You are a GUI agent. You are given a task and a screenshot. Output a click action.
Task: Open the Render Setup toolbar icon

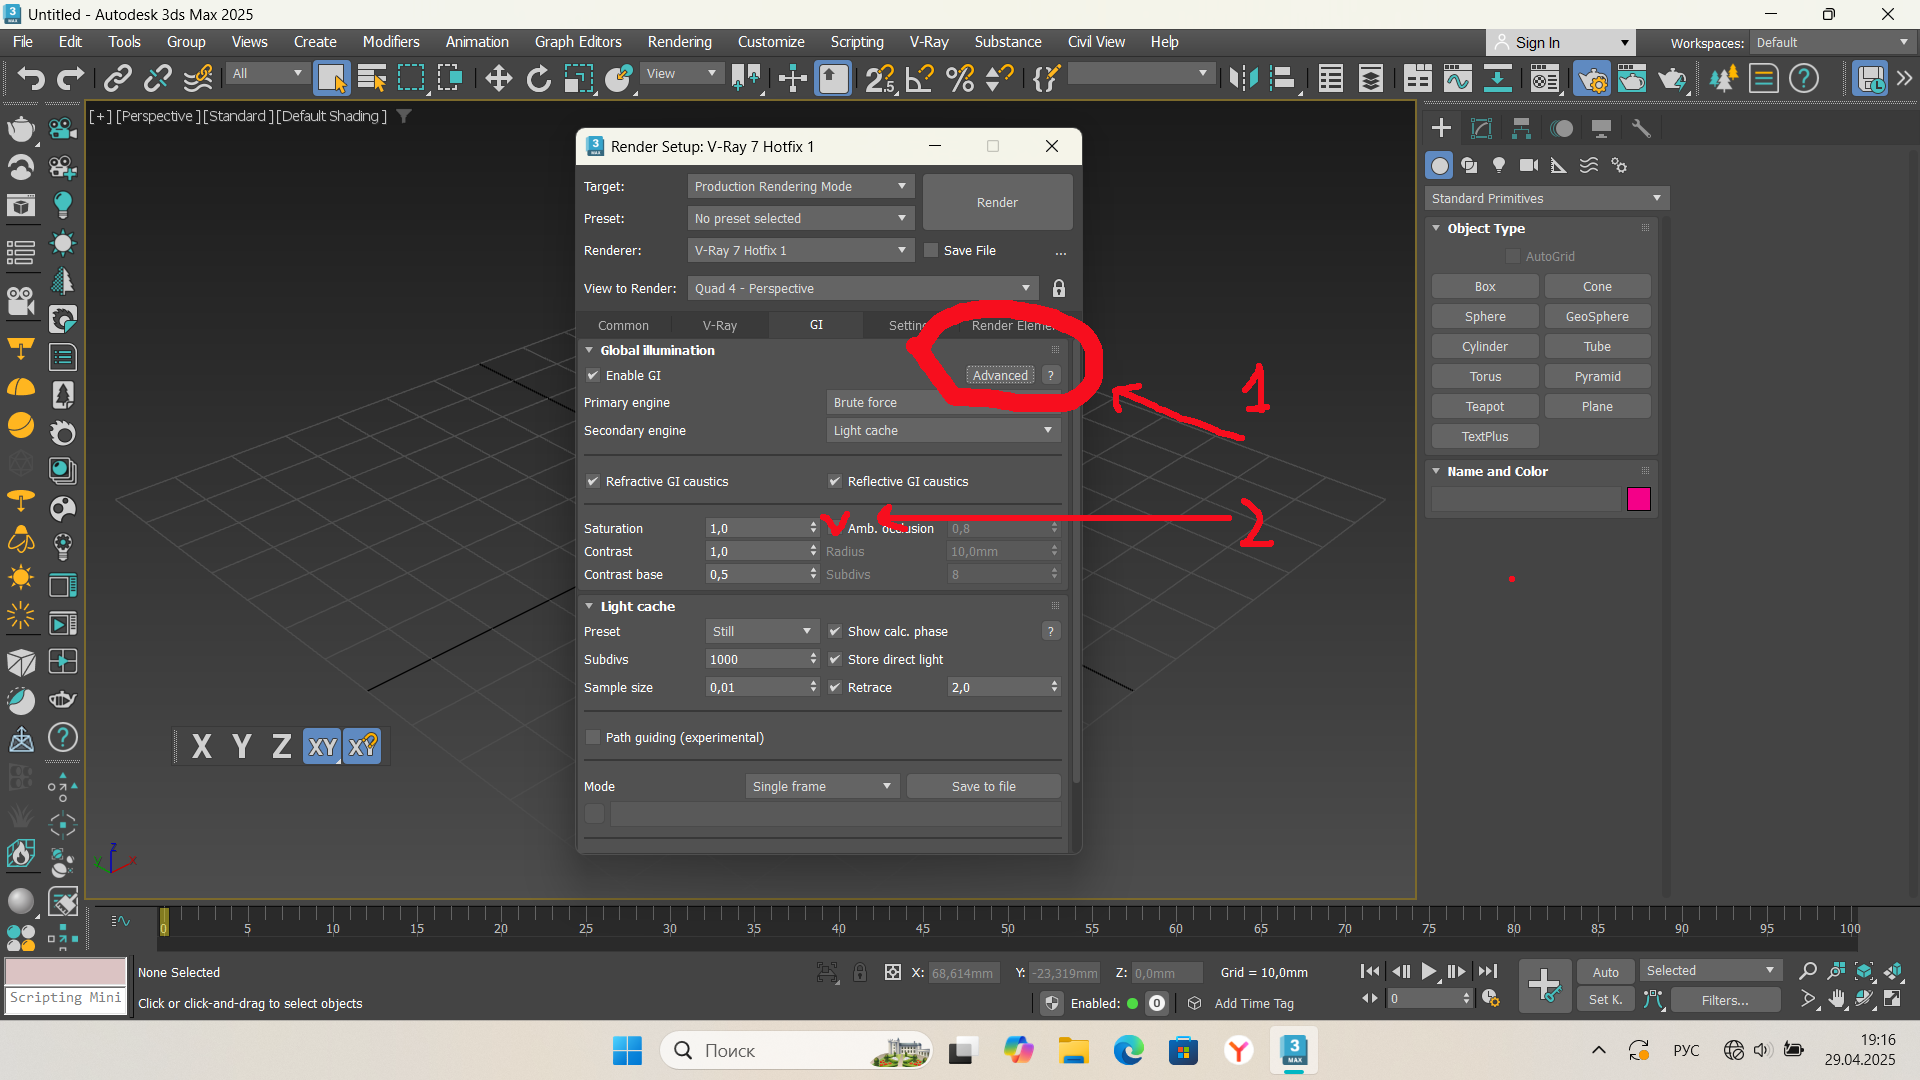pos(1591,78)
